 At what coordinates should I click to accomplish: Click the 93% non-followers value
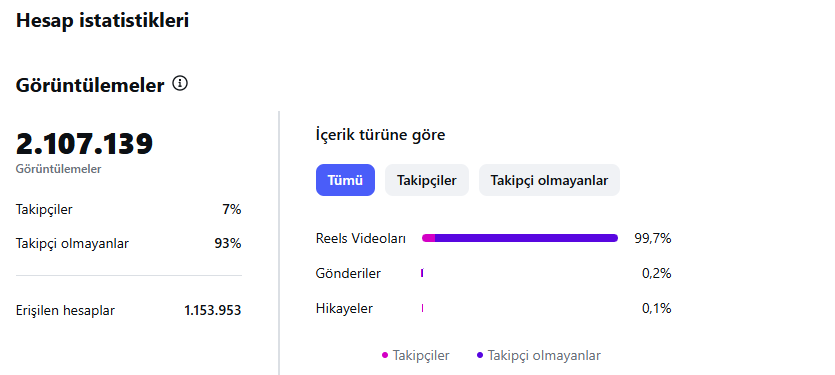coord(227,244)
